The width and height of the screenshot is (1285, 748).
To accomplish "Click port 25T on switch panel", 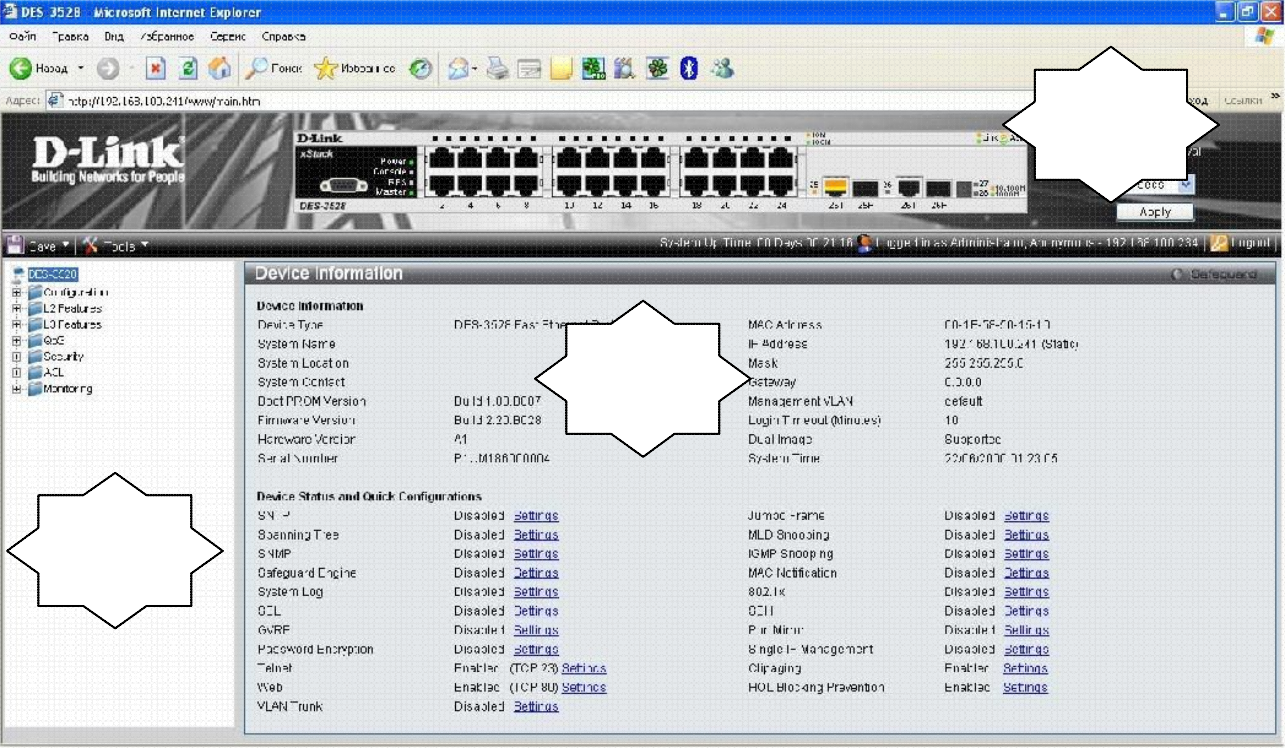I will (836, 187).
